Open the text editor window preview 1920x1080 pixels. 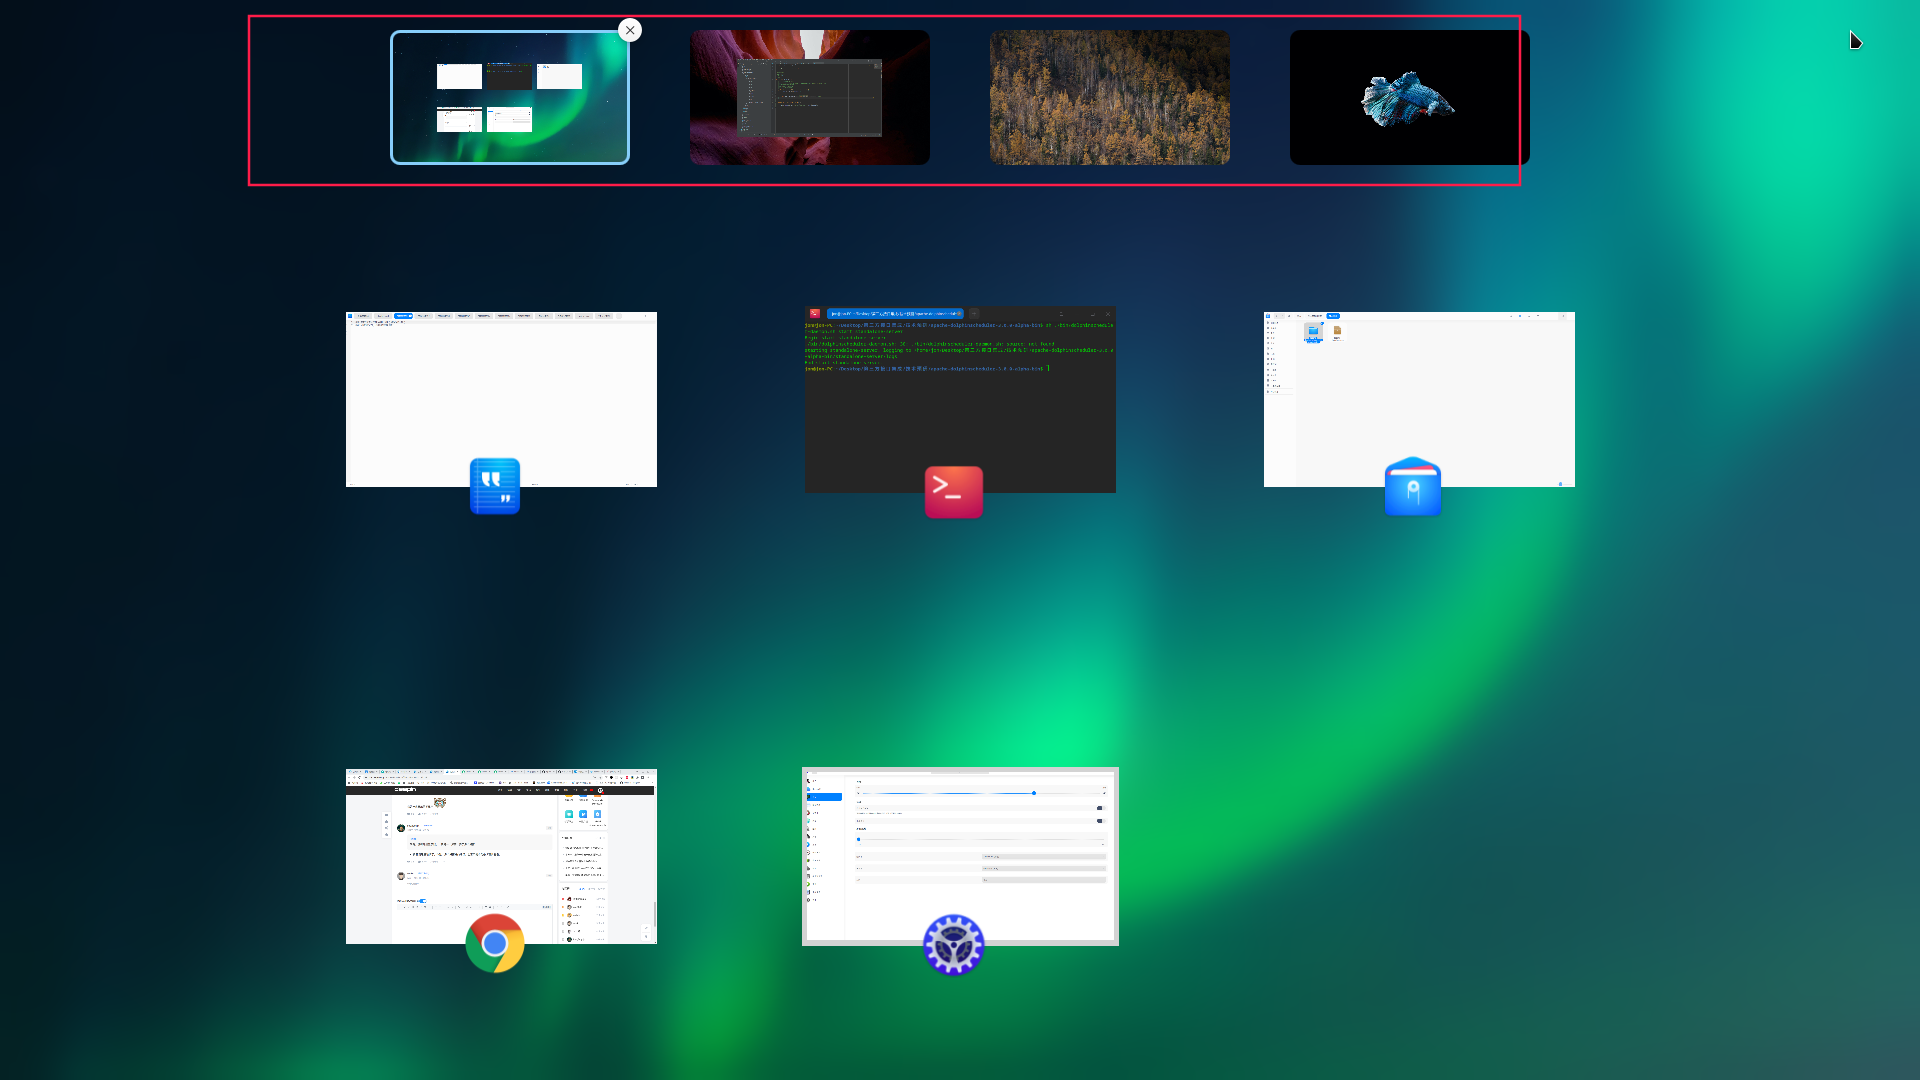coord(501,390)
